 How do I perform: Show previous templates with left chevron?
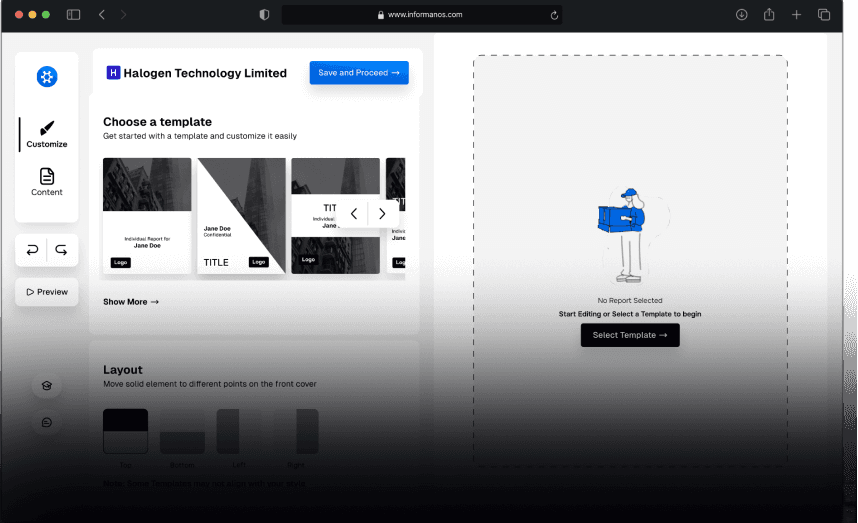(354, 214)
